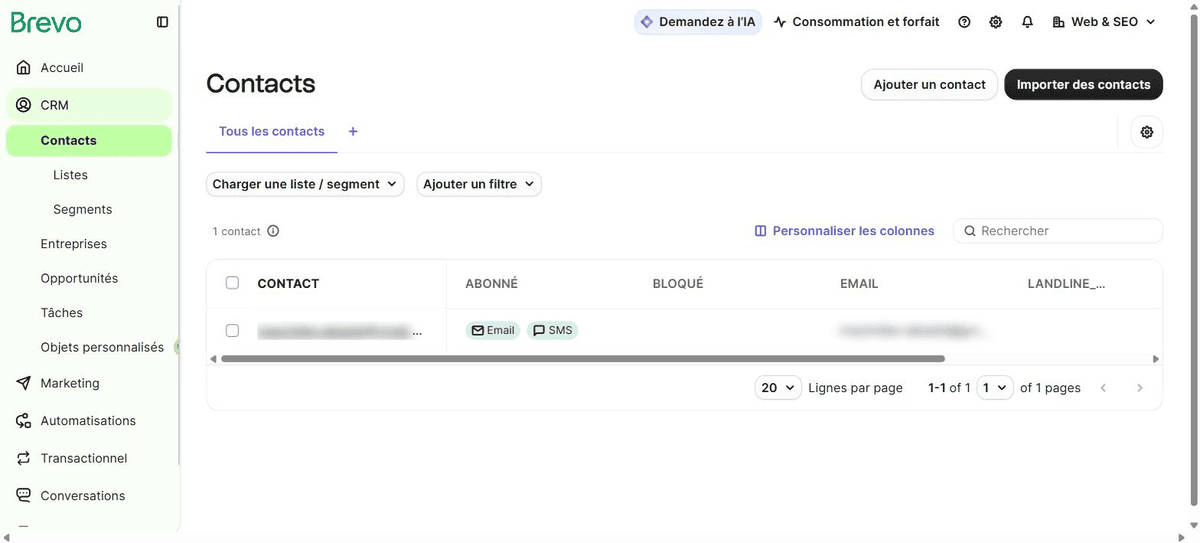Click the SMS subscription badge
1200x543 pixels.
point(553,330)
